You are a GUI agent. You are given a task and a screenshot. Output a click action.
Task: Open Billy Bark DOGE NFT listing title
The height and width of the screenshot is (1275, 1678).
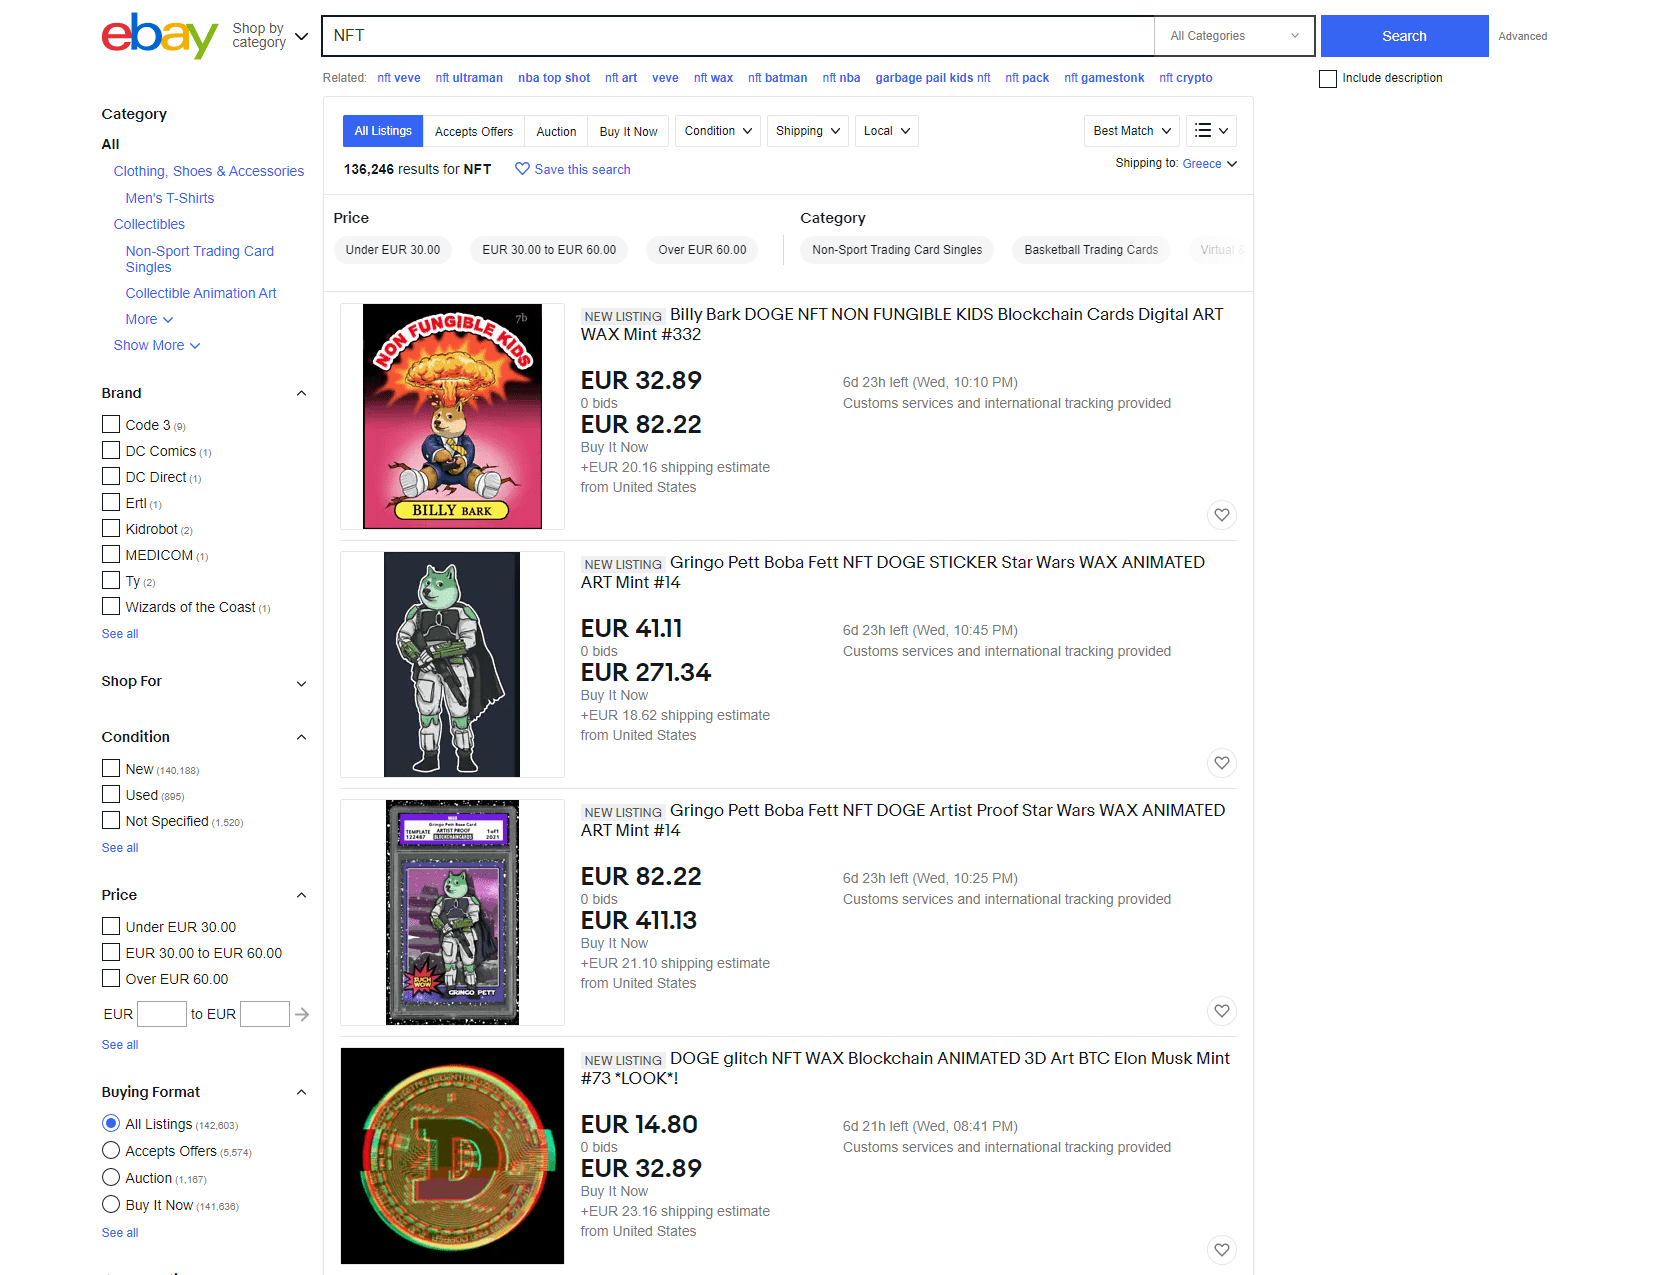coord(902,324)
